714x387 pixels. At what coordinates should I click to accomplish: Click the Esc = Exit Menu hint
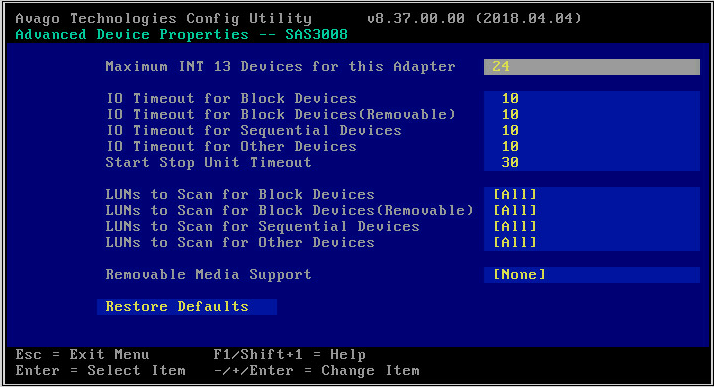[82, 355]
